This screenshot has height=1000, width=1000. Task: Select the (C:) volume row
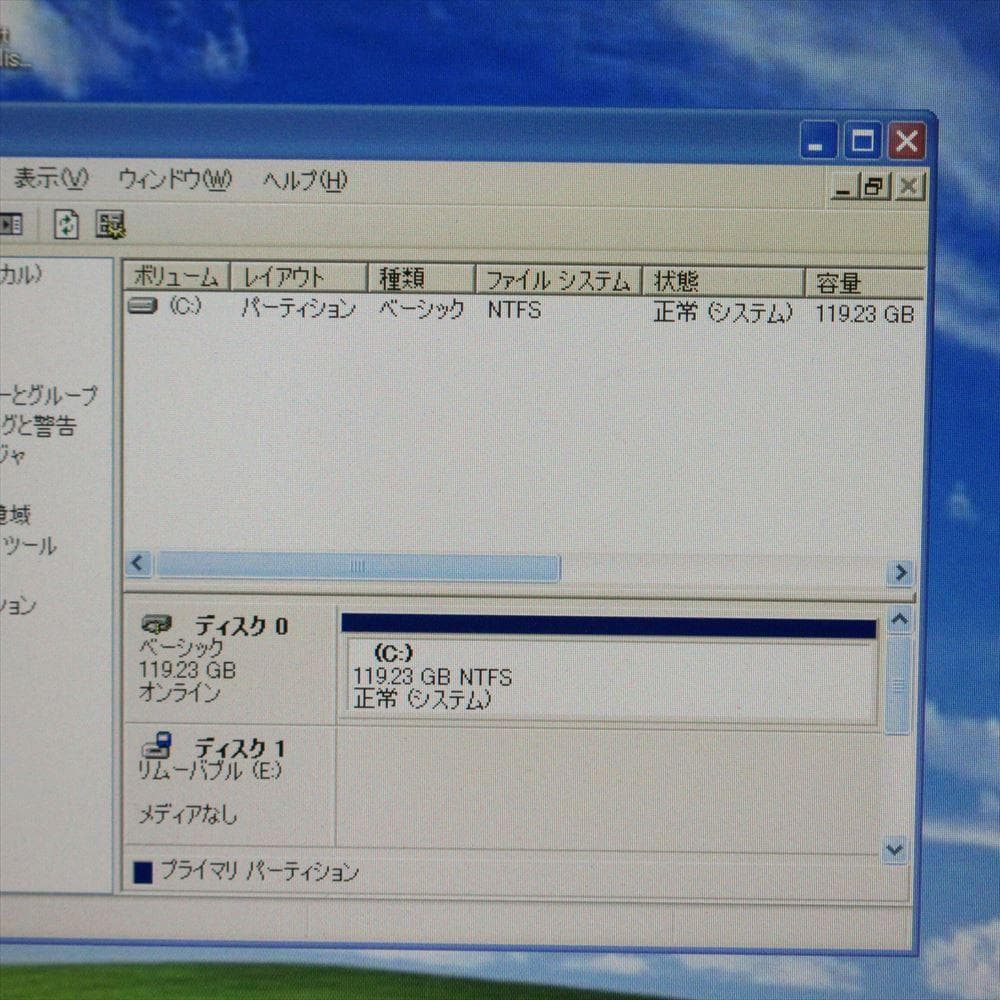coord(400,310)
